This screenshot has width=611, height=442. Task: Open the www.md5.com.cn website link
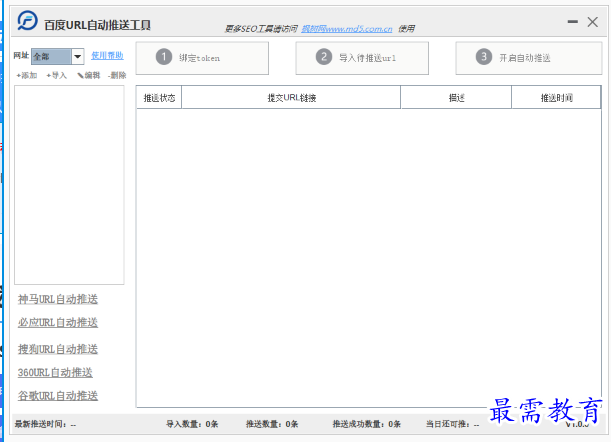click(x=347, y=29)
